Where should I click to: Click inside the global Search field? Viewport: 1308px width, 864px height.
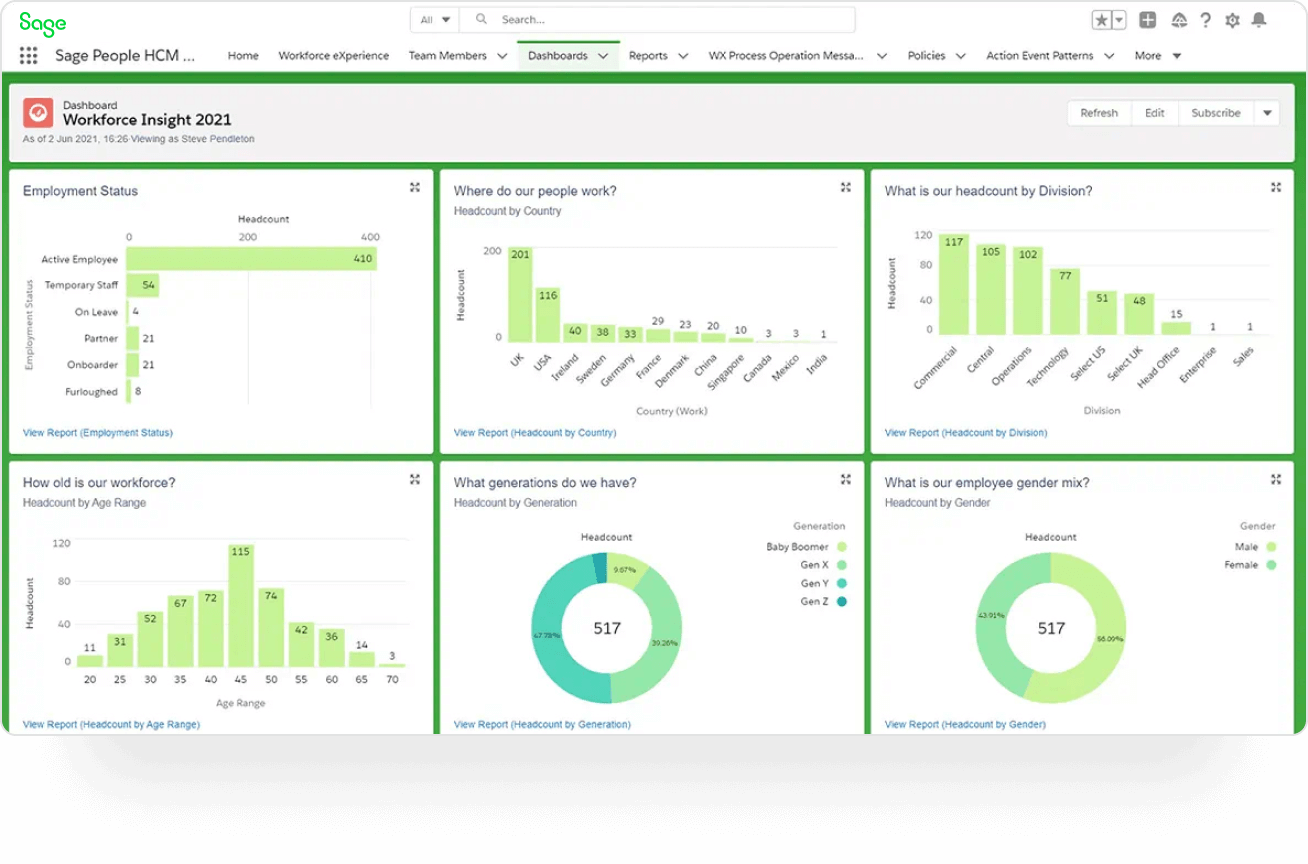point(600,18)
